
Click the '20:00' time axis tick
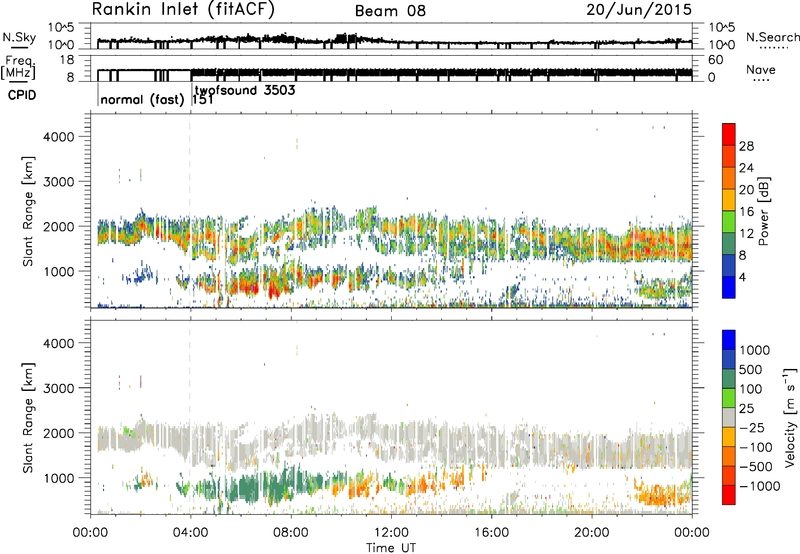point(592,533)
